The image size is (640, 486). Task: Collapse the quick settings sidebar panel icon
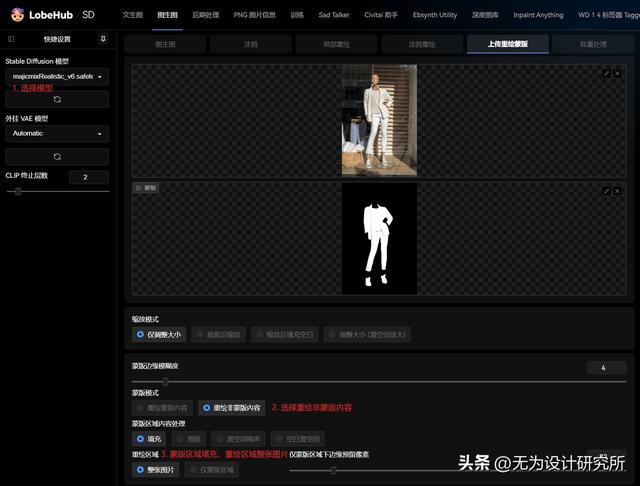[11, 39]
